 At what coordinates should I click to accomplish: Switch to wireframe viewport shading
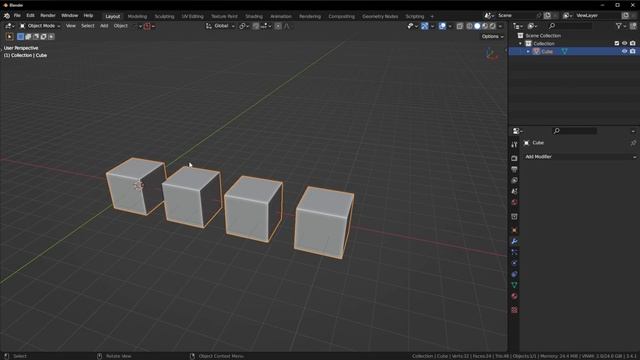point(469,26)
